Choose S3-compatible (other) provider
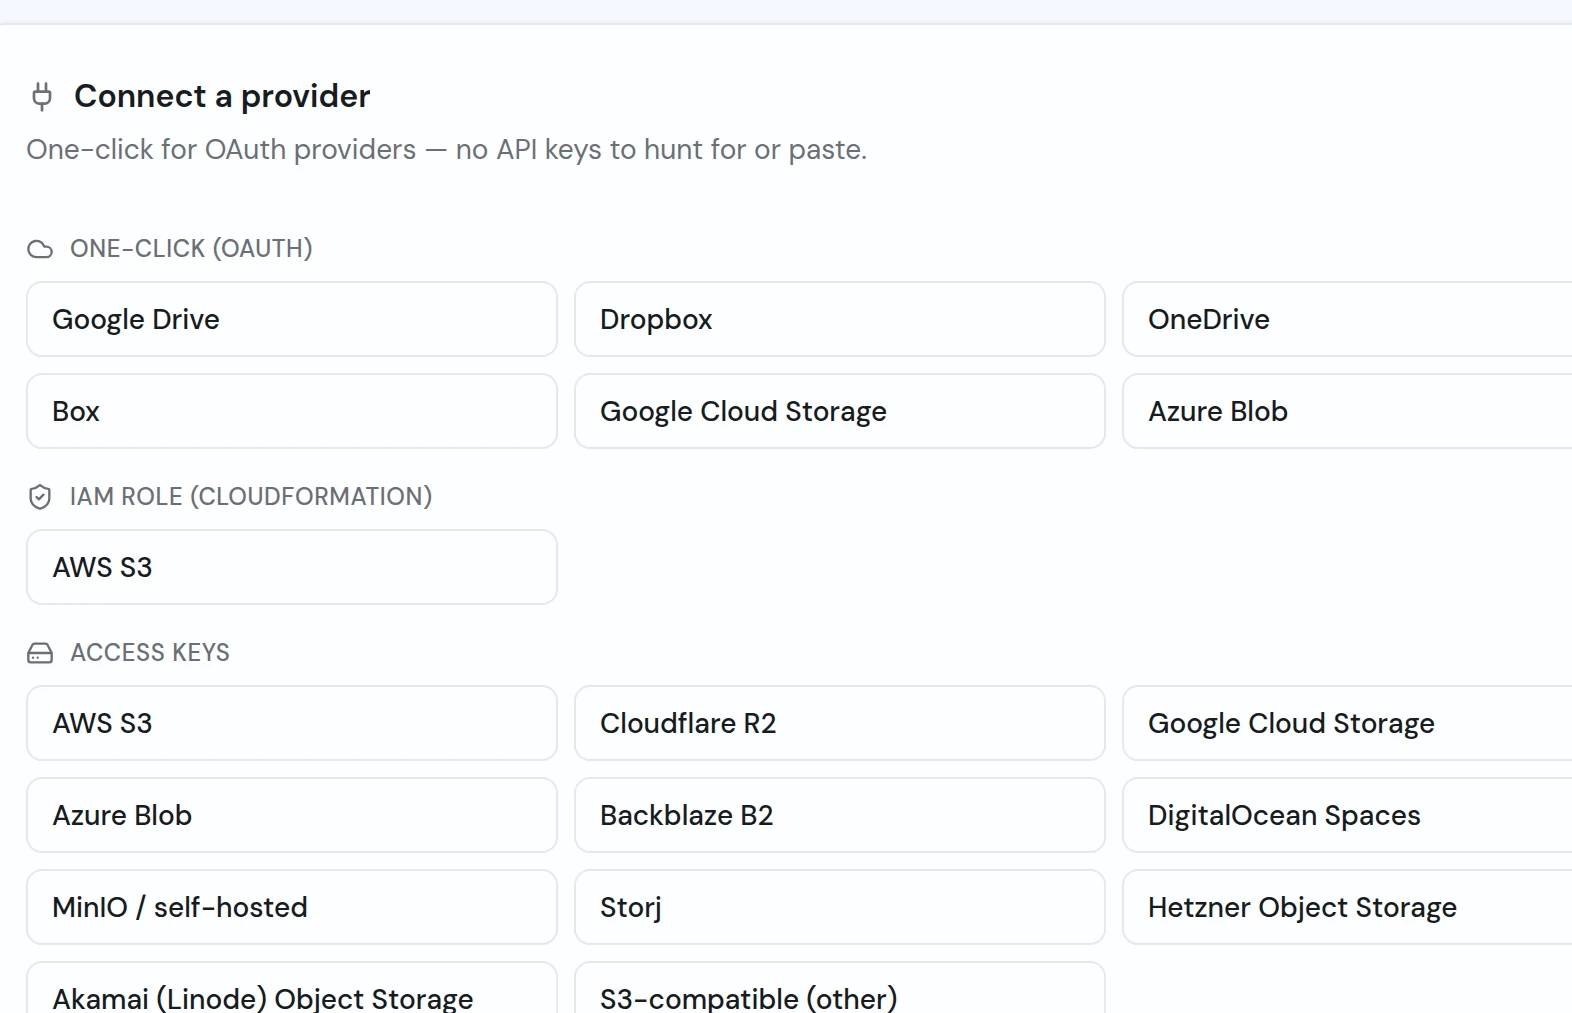The image size is (1572, 1013). point(840,988)
